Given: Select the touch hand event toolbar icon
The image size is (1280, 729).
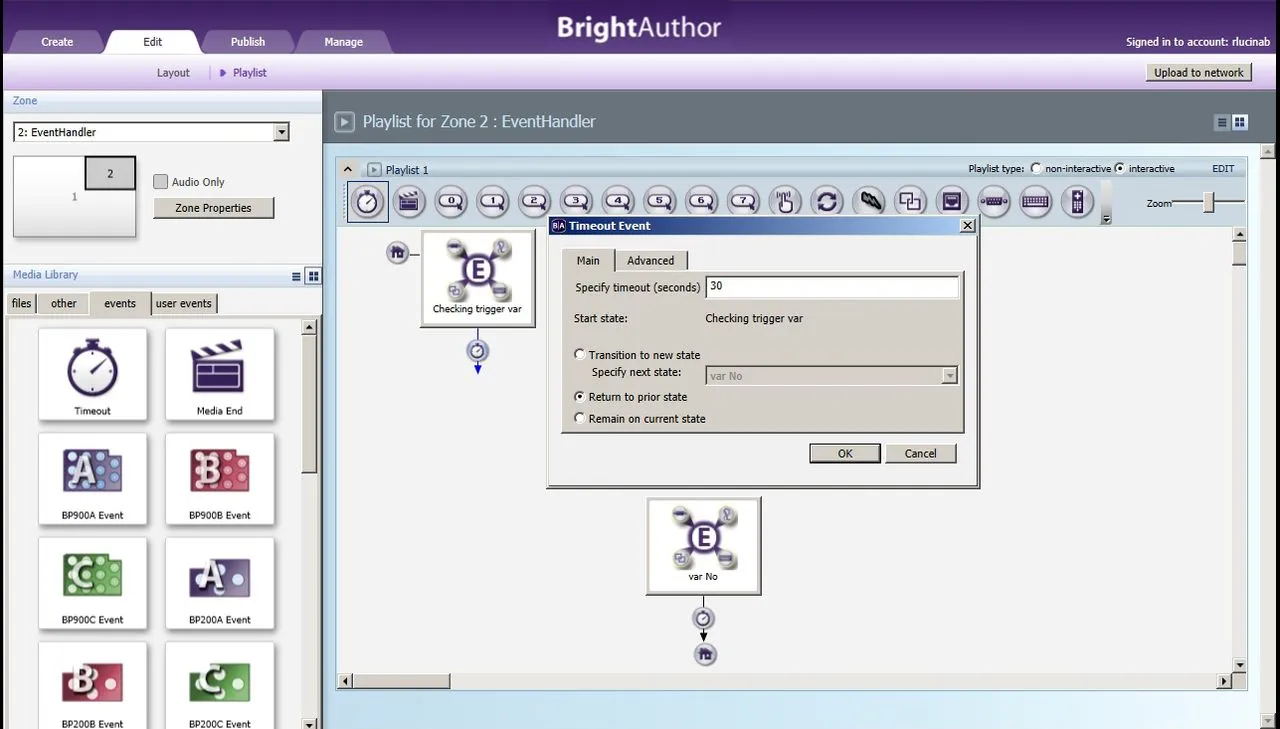Looking at the screenshot, I should click(x=785, y=201).
